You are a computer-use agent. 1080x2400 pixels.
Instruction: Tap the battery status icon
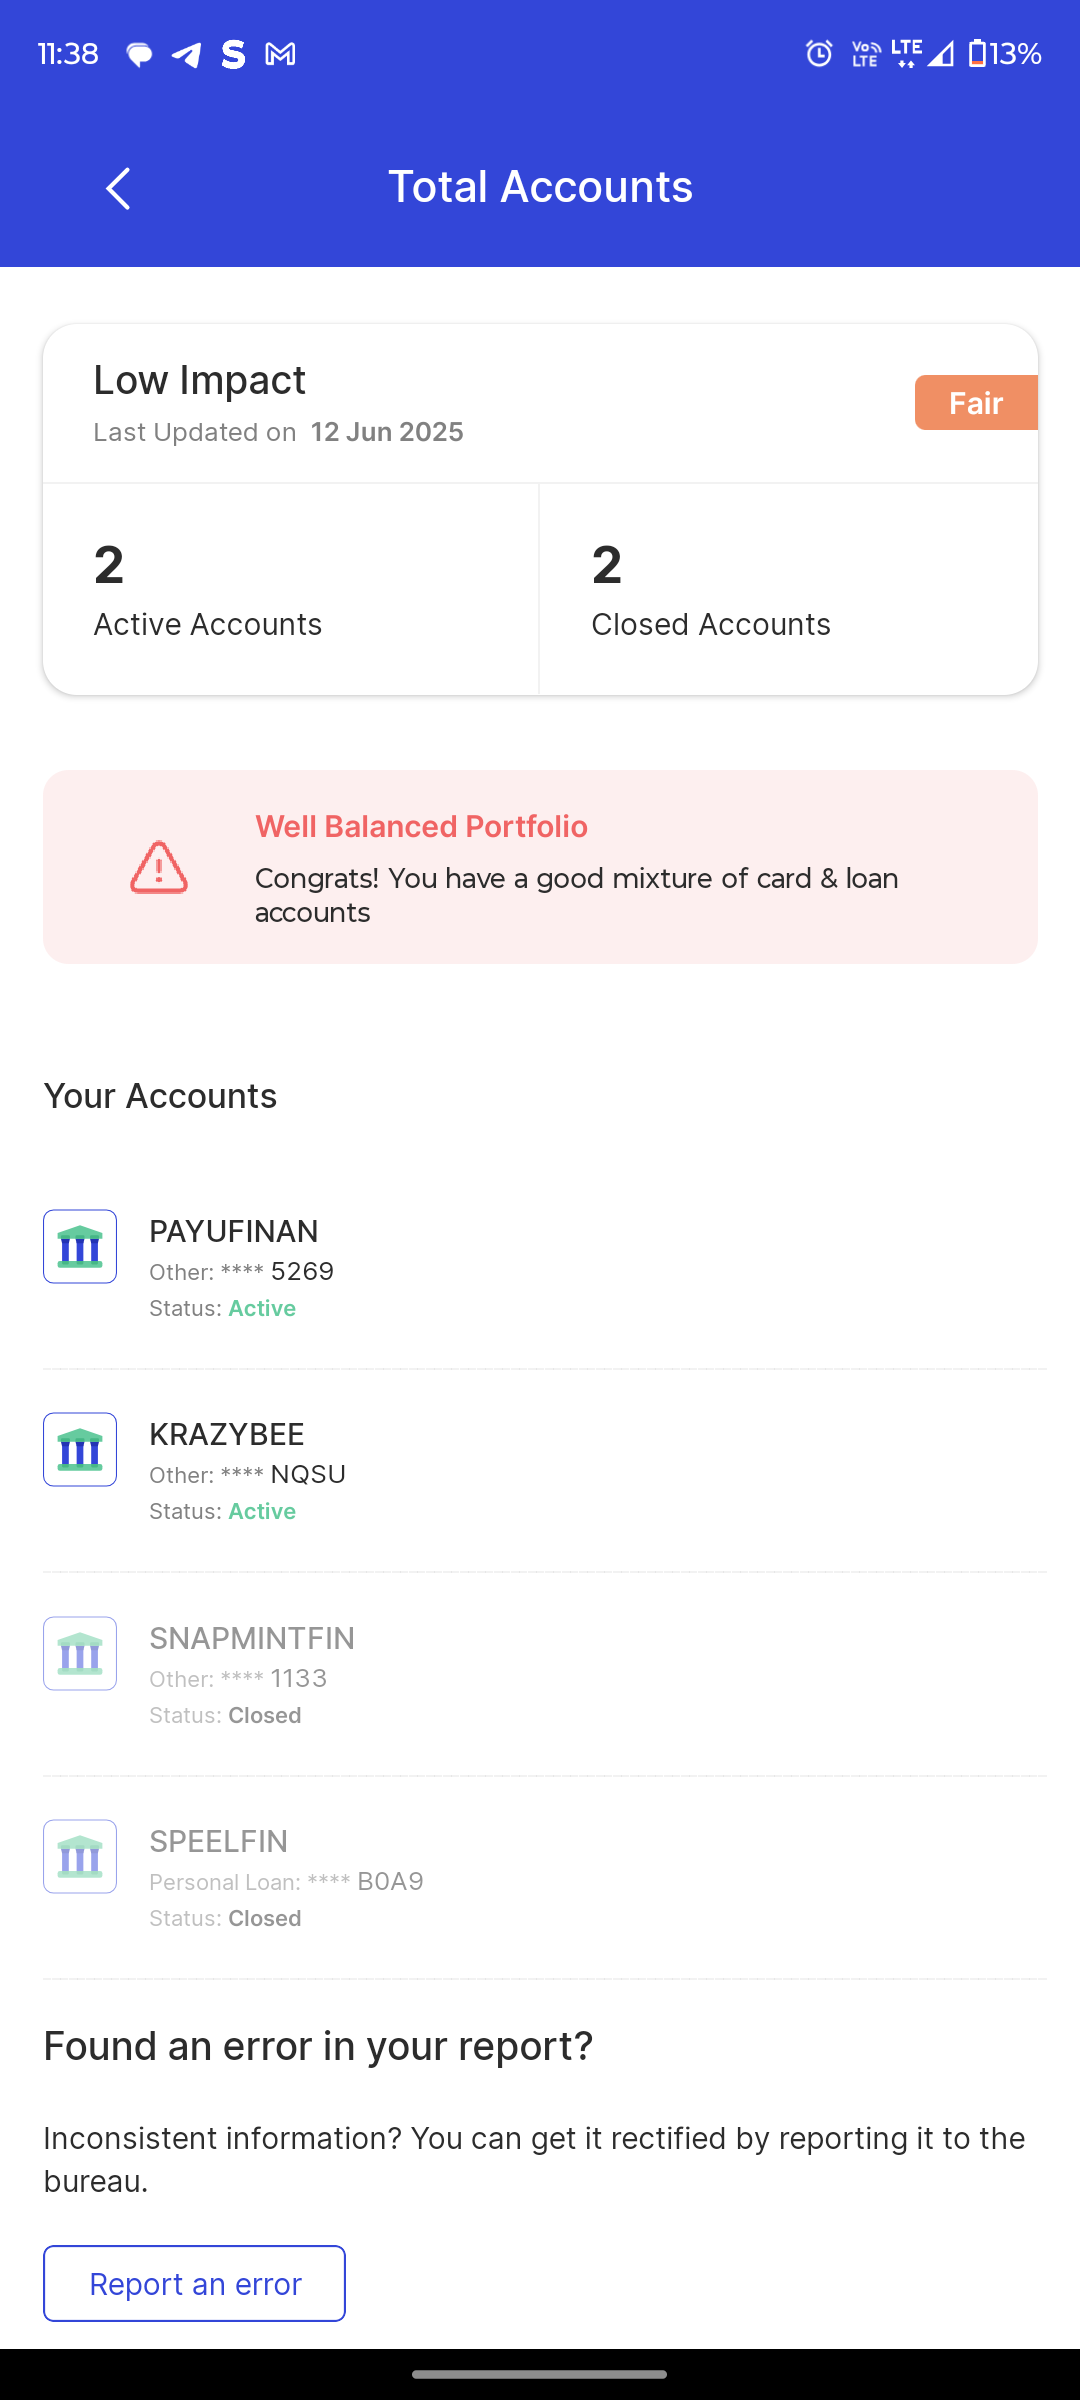[977, 54]
